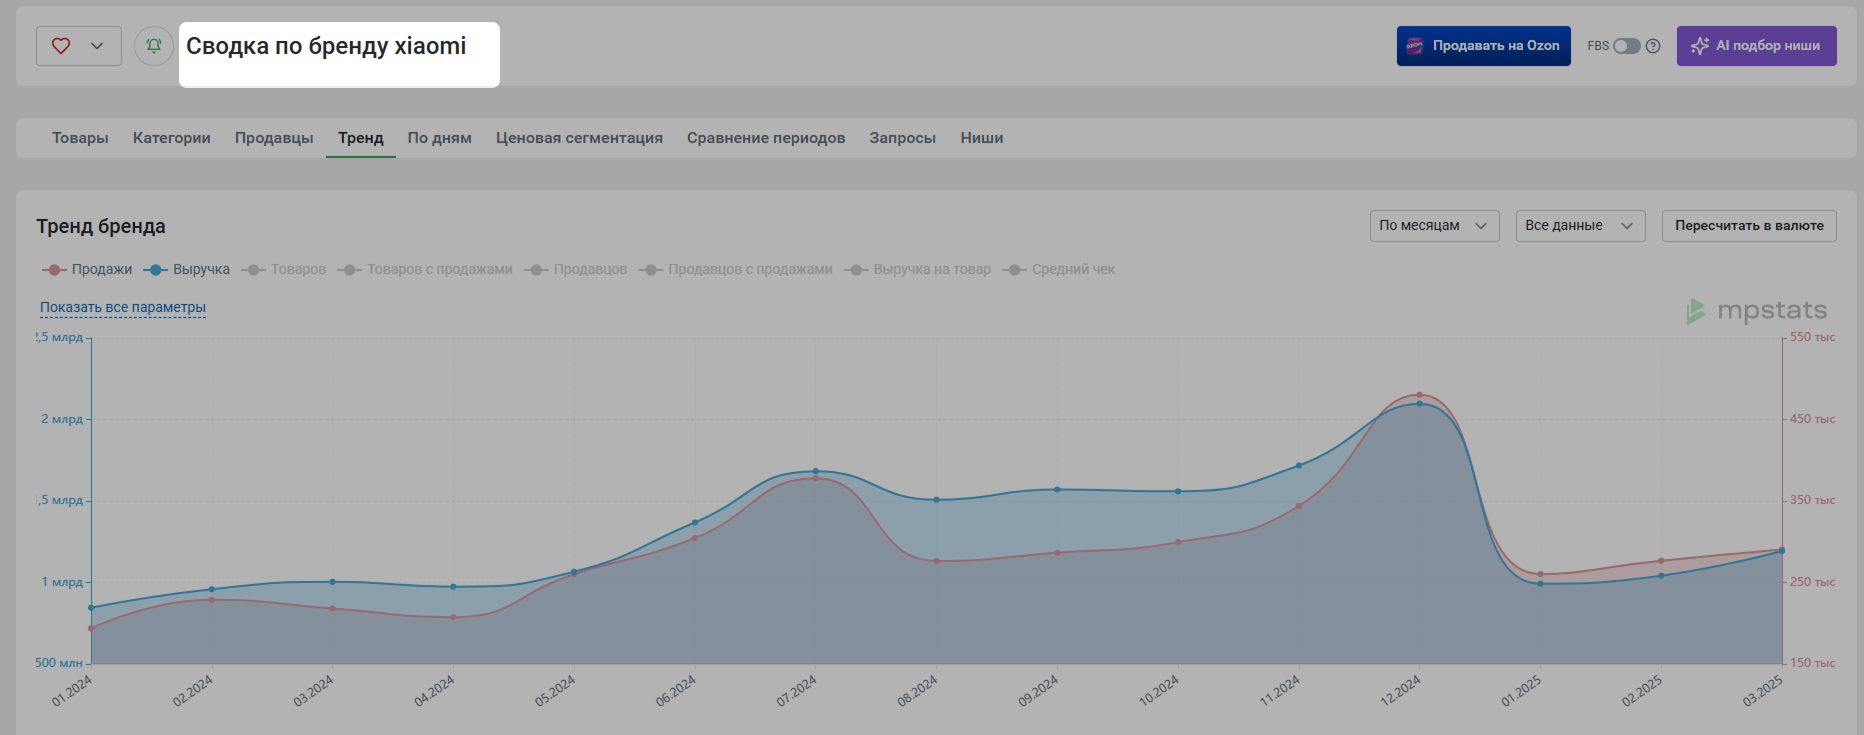Click the bell notification icon
This screenshot has width=1864, height=735.
click(154, 46)
